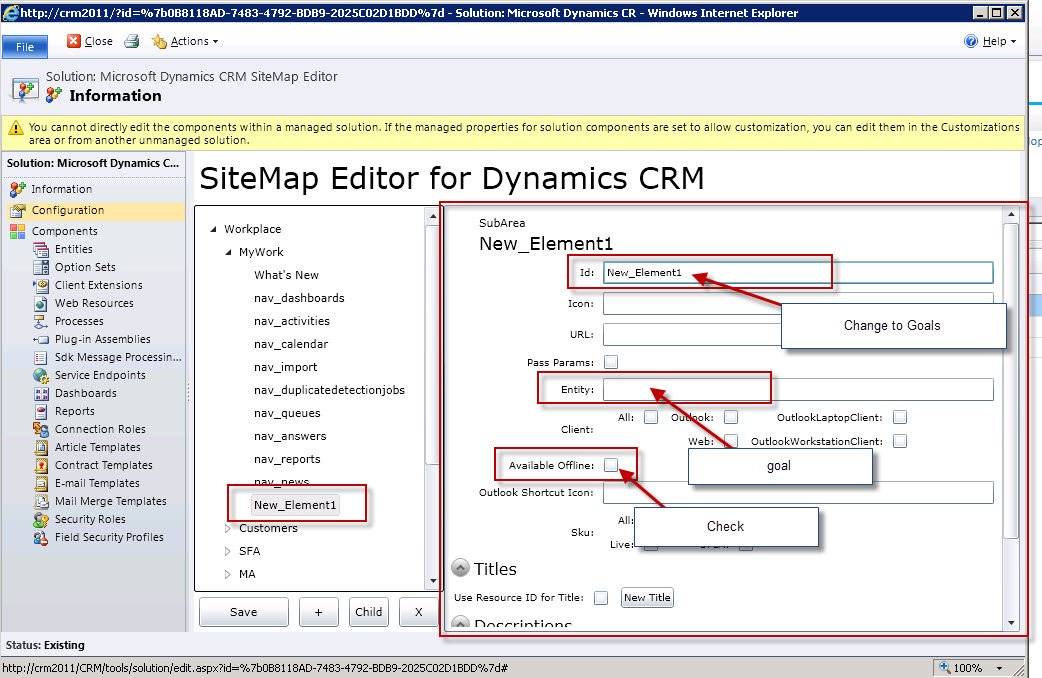Viewport: 1042px width, 678px height.
Task: Click the Reports icon in sidebar
Action: click(x=41, y=411)
